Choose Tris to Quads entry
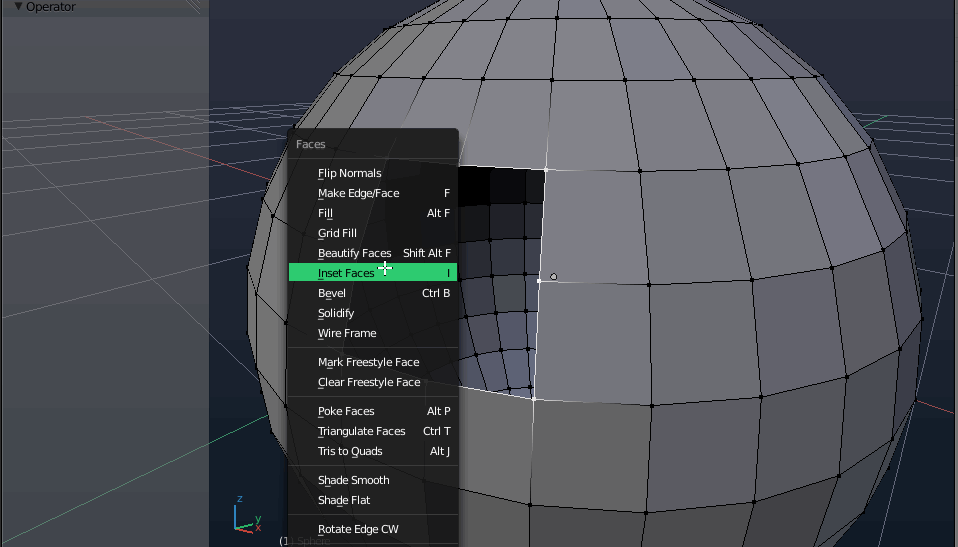Viewport: 958px width, 547px height. (373, 451)
